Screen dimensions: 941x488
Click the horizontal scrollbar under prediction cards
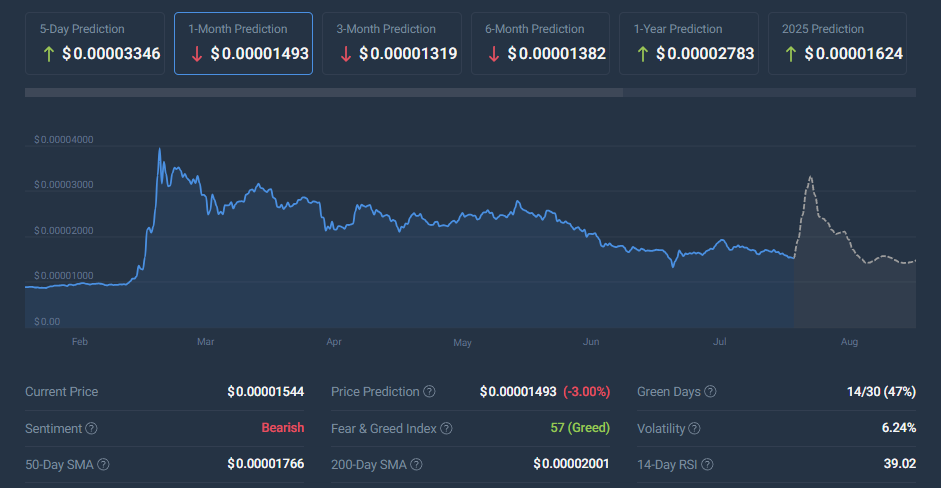click(324, 92)
